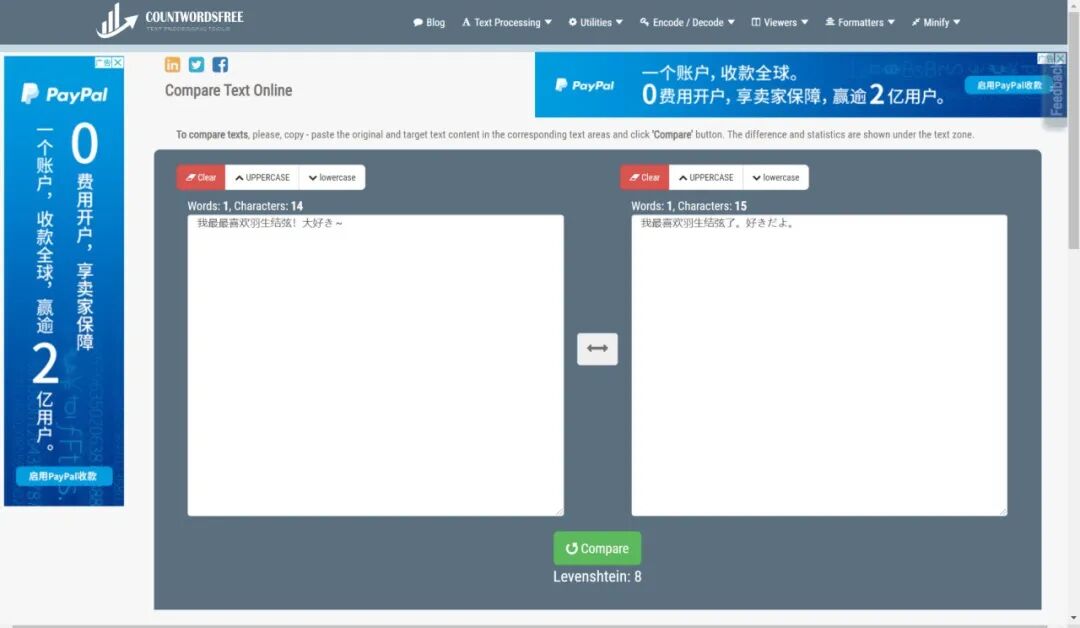Screen dimensions: 1080x628
Task: Clear the right text area
Action: pos(644,176)
